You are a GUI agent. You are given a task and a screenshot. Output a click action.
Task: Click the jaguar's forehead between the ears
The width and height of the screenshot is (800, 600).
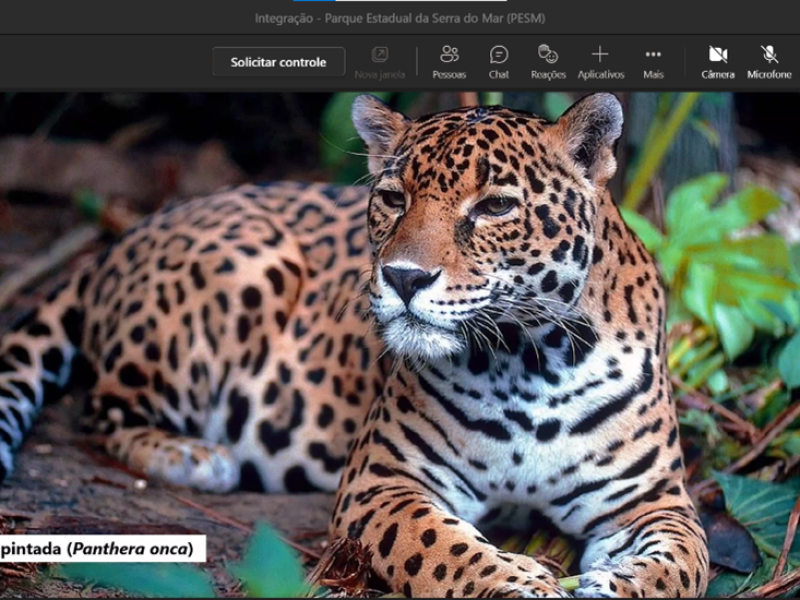480,145
